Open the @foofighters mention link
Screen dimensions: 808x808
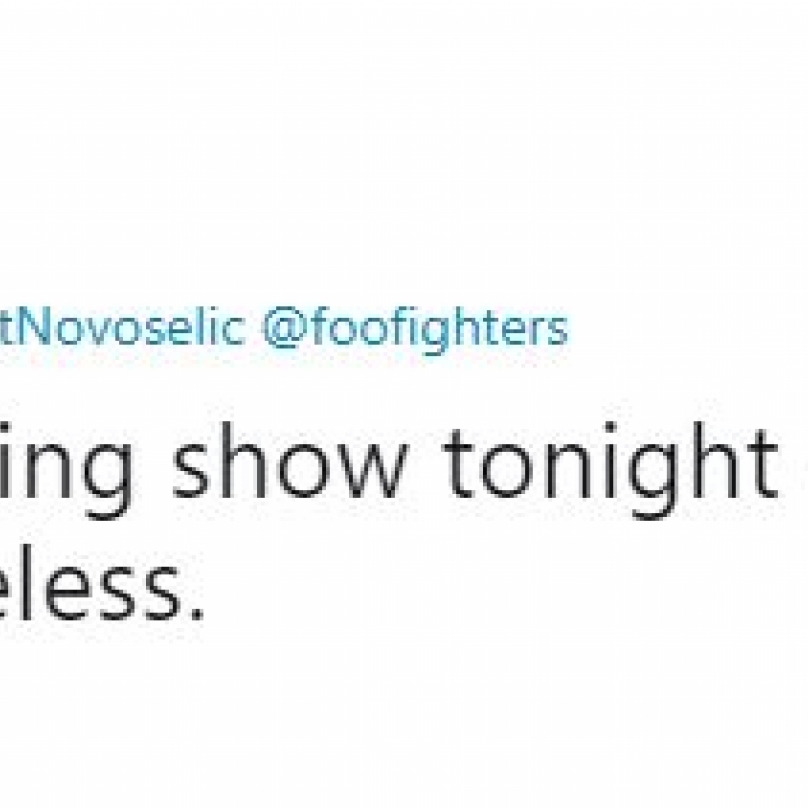click(x=415, y=329)
